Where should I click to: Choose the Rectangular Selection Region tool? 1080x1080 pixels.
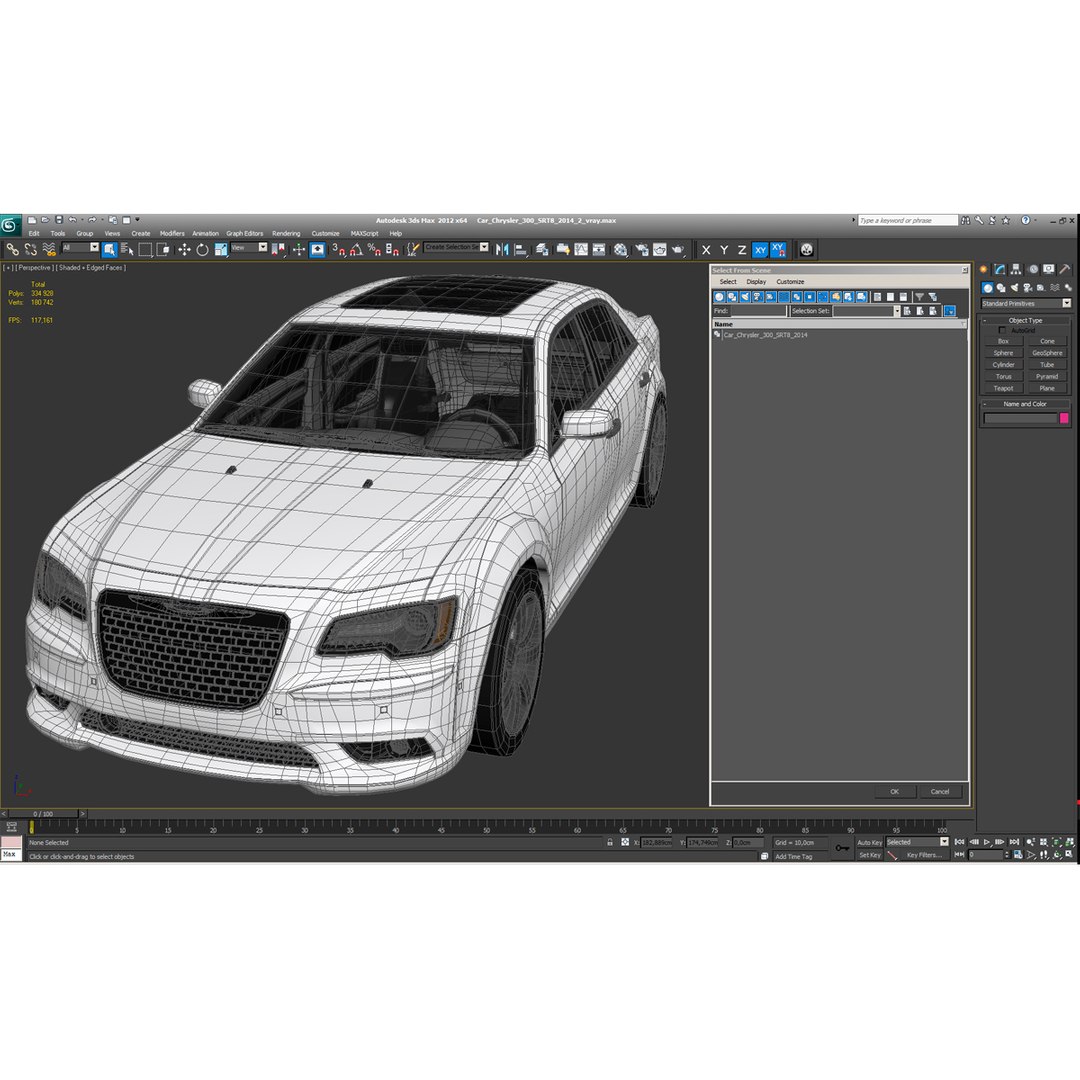click(145, 249)
